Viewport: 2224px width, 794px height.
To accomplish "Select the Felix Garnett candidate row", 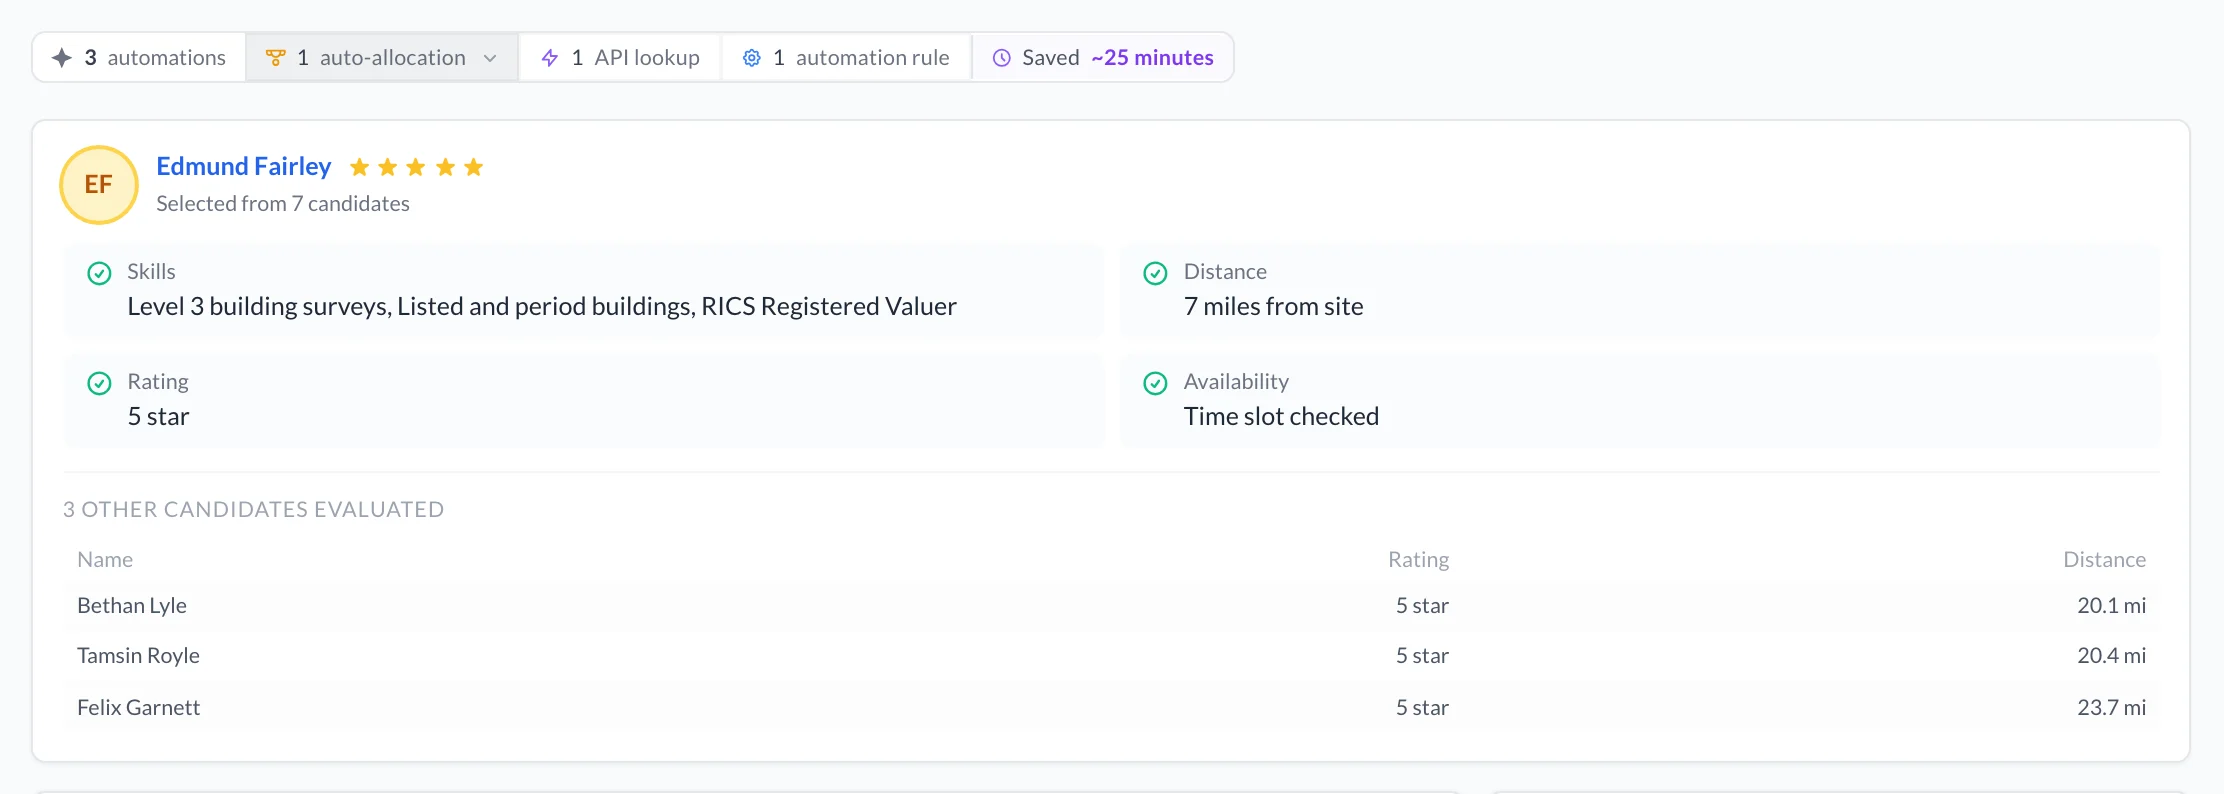I will tap(1112, 708).
